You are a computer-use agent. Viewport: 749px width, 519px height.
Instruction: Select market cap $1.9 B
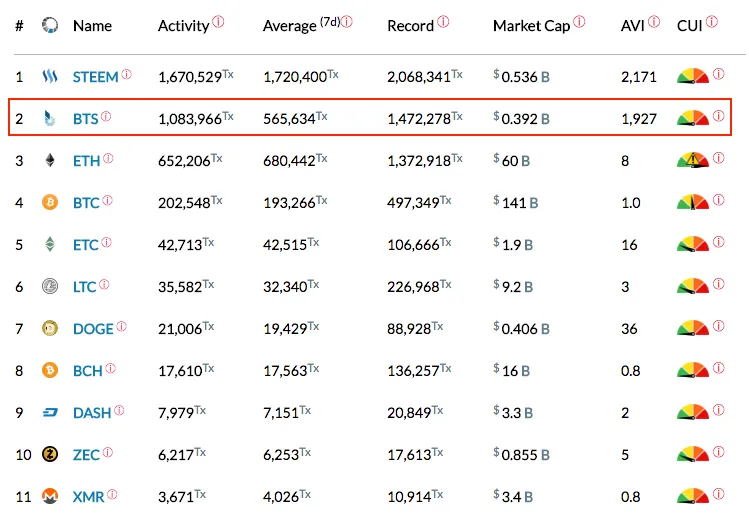pos(513,244)
